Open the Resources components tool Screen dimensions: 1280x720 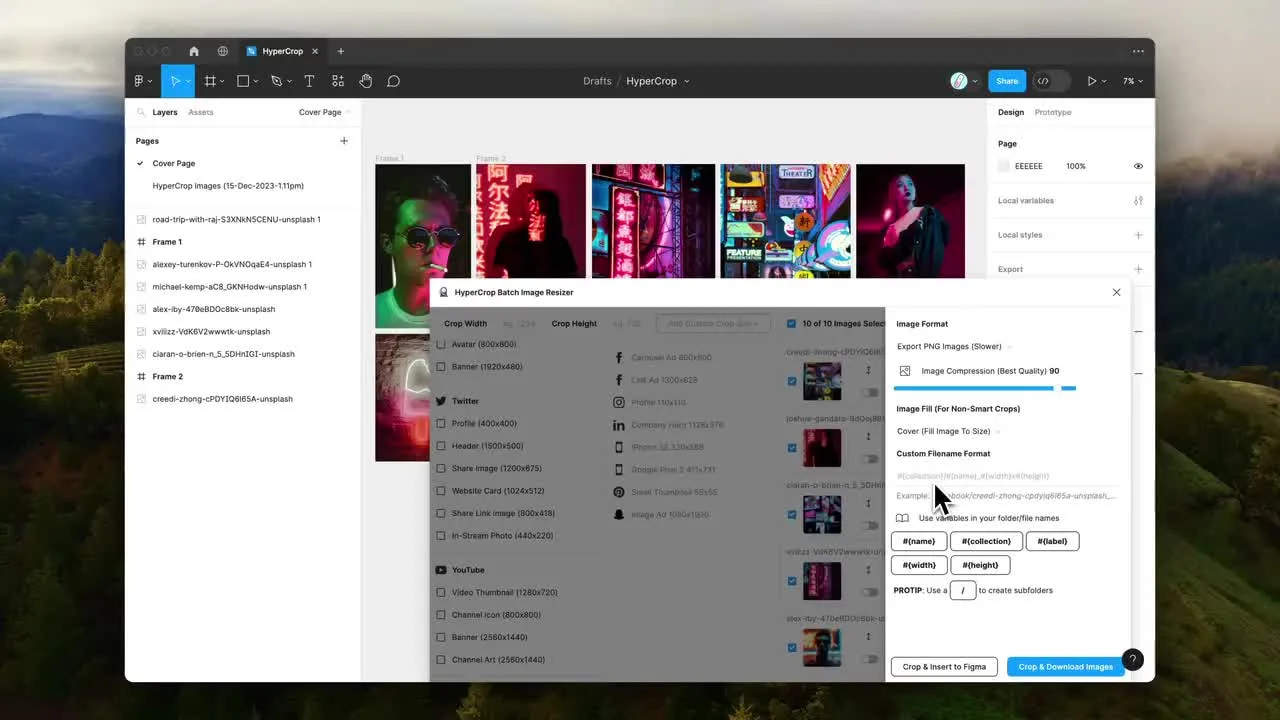tap(338, 81)
